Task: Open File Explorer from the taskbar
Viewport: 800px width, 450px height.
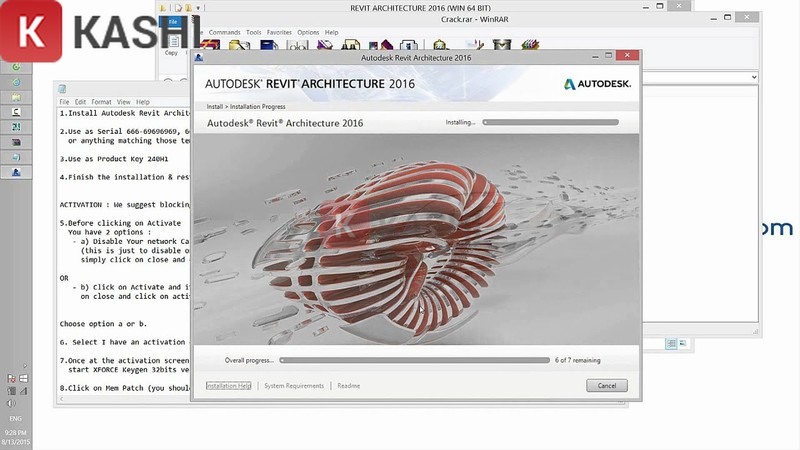Action: pos(16,97)
